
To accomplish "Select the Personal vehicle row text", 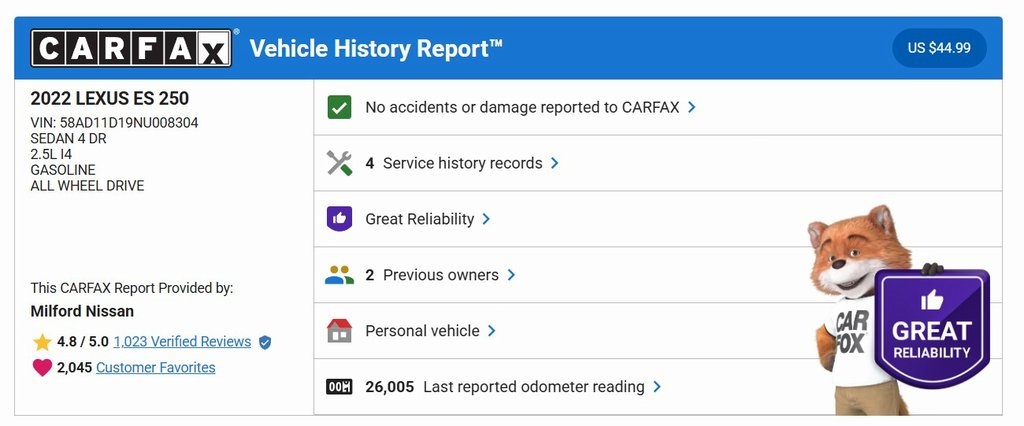I will tap(422, 331).
